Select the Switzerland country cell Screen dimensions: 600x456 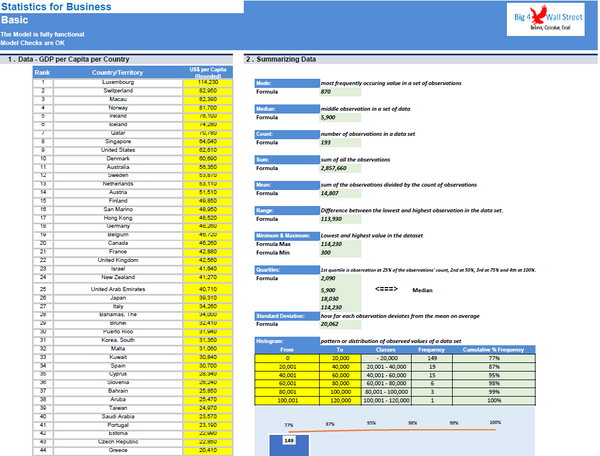(x=118, y=91)
